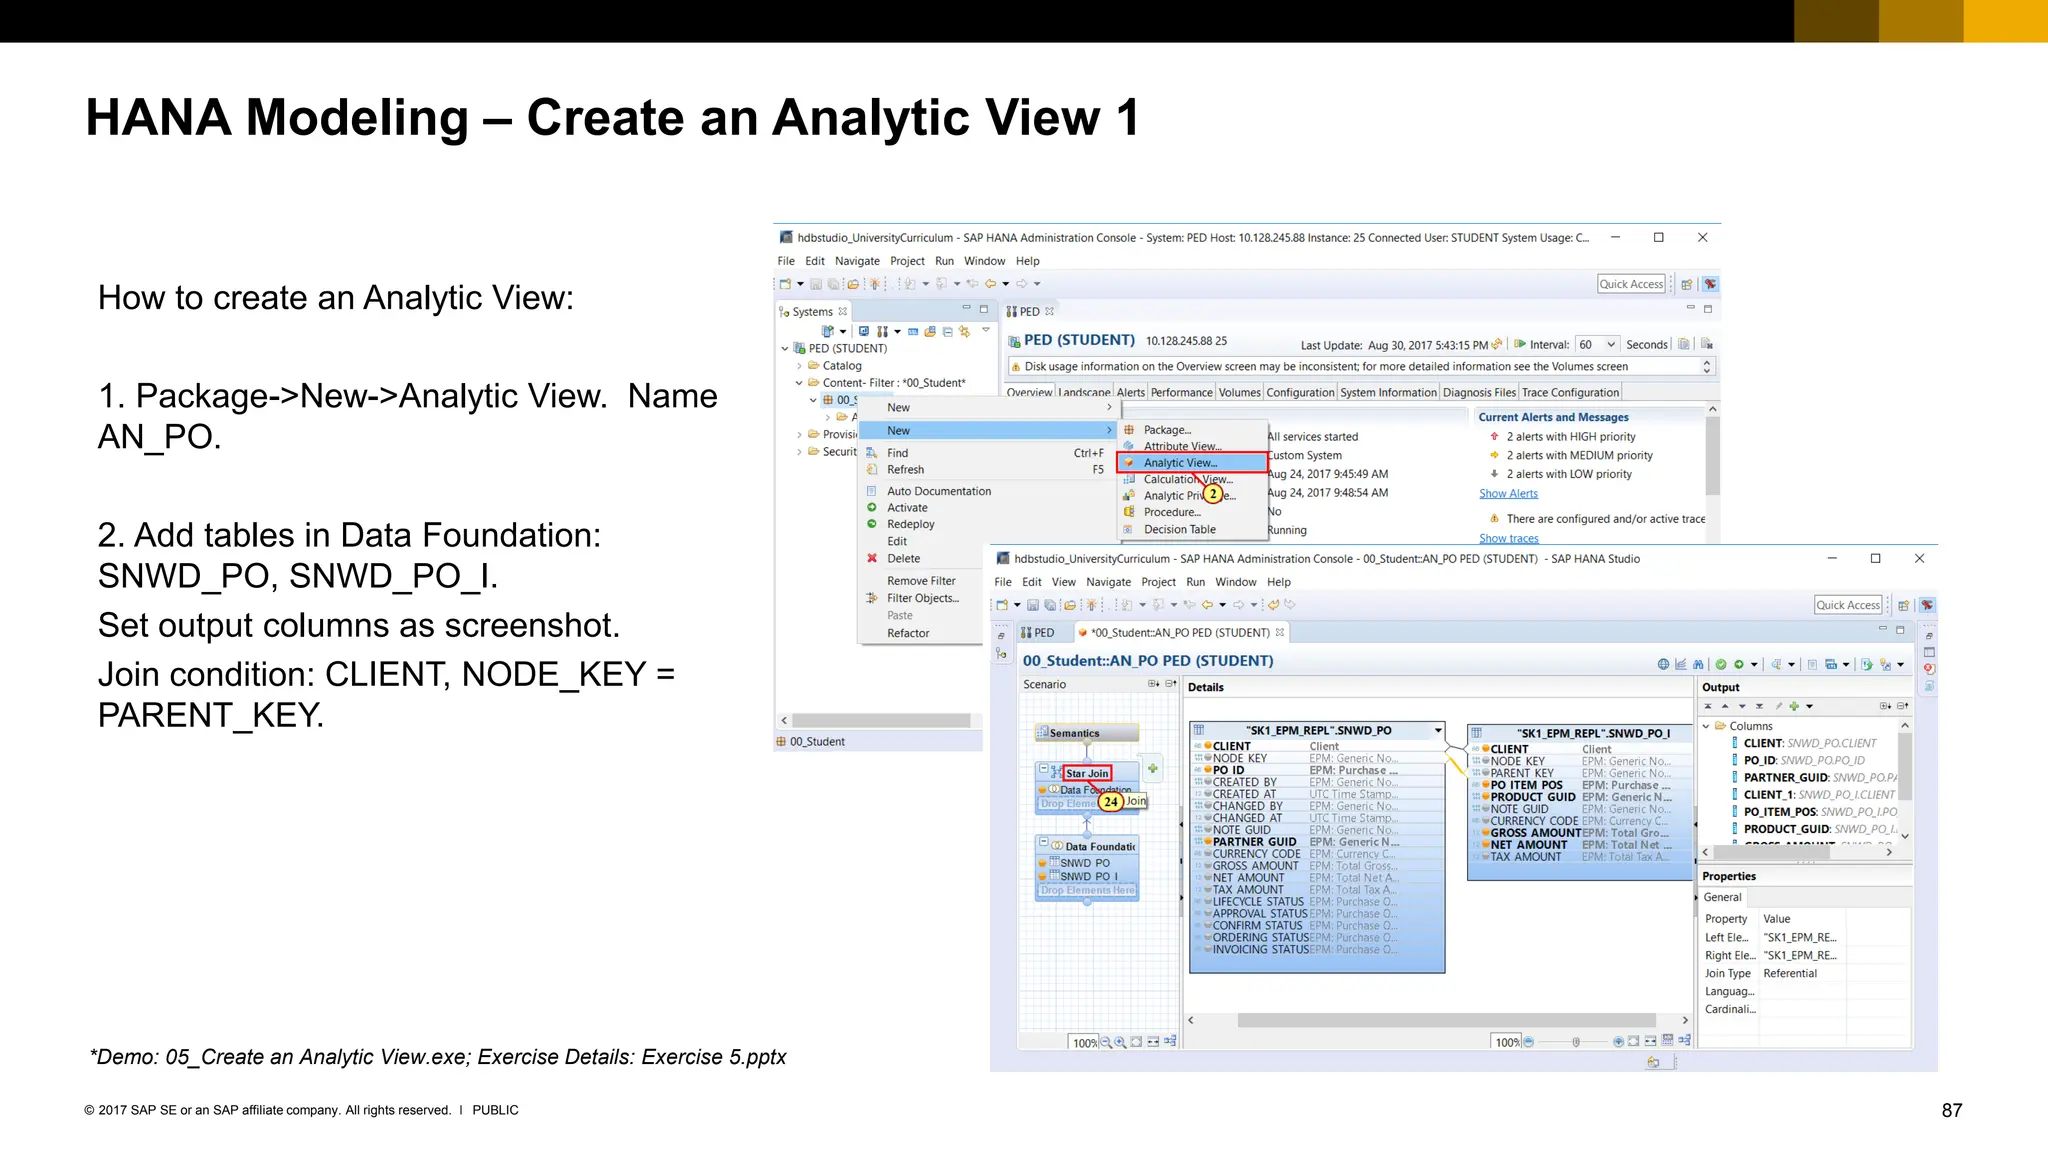Screen dimensions: 2048x1152
Task: Click the SAP HANA Modeler perspective icon in AN_PO window
Action: 1927,605
